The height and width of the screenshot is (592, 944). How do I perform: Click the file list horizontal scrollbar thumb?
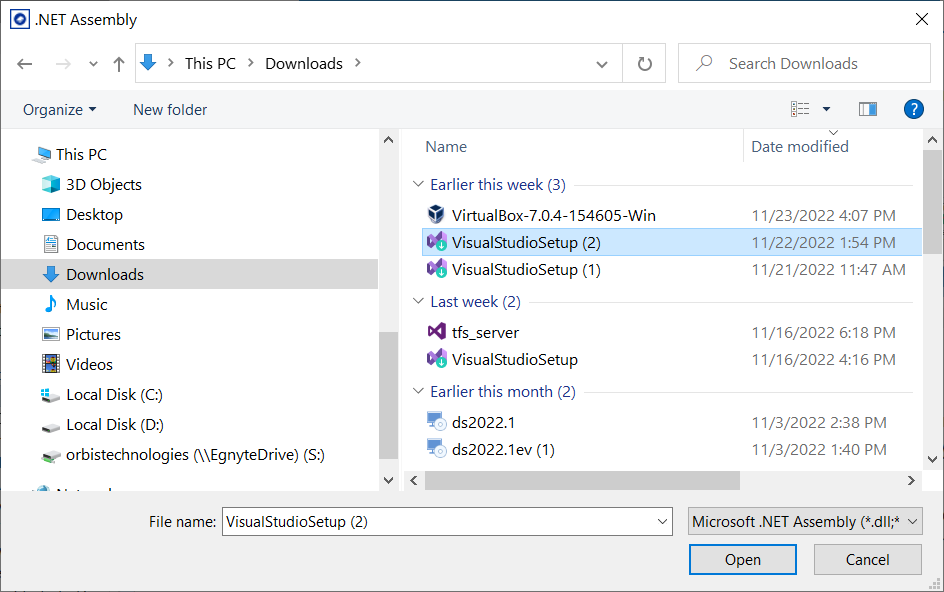[x=582, y=480]
